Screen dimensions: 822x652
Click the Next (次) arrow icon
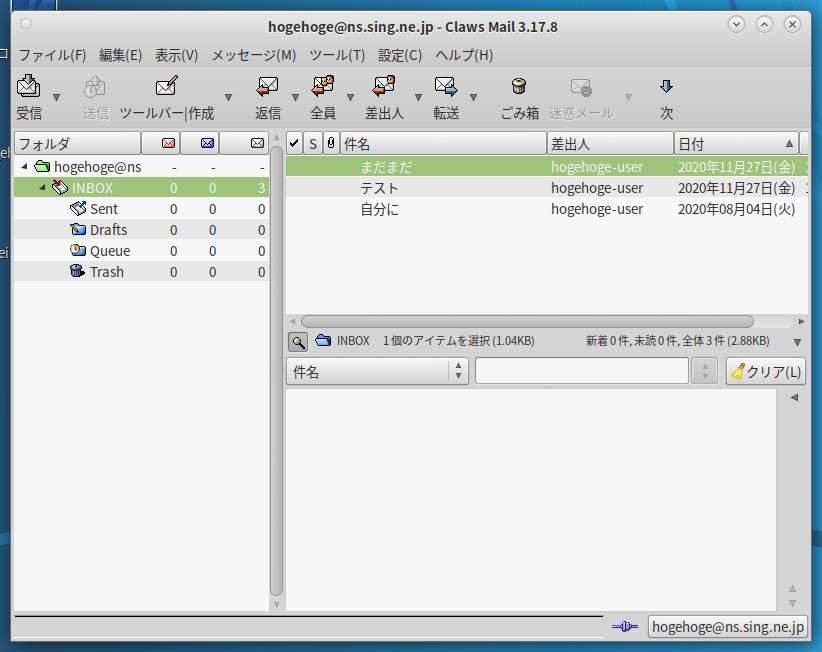pyautogui.click(x=666, y=86)
